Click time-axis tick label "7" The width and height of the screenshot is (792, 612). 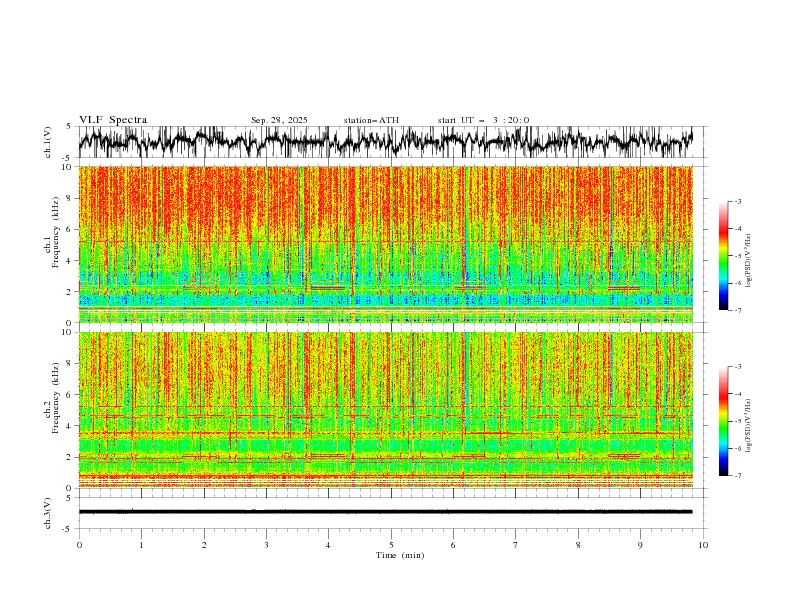click(x=516, y=545)
